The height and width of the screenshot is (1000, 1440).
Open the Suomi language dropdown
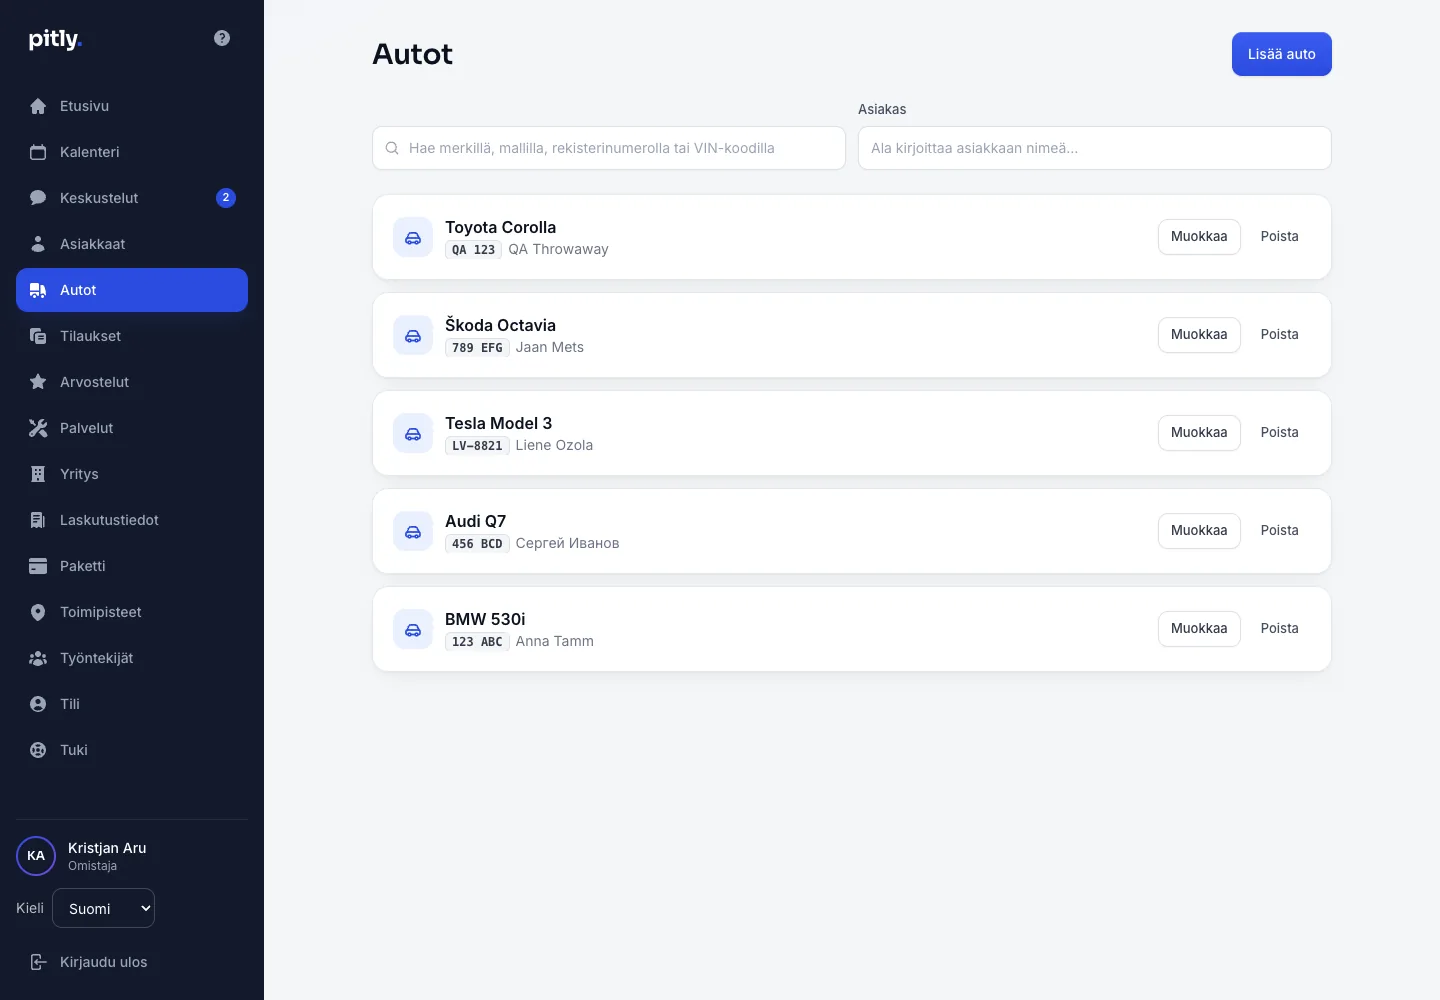click(104, 908)
